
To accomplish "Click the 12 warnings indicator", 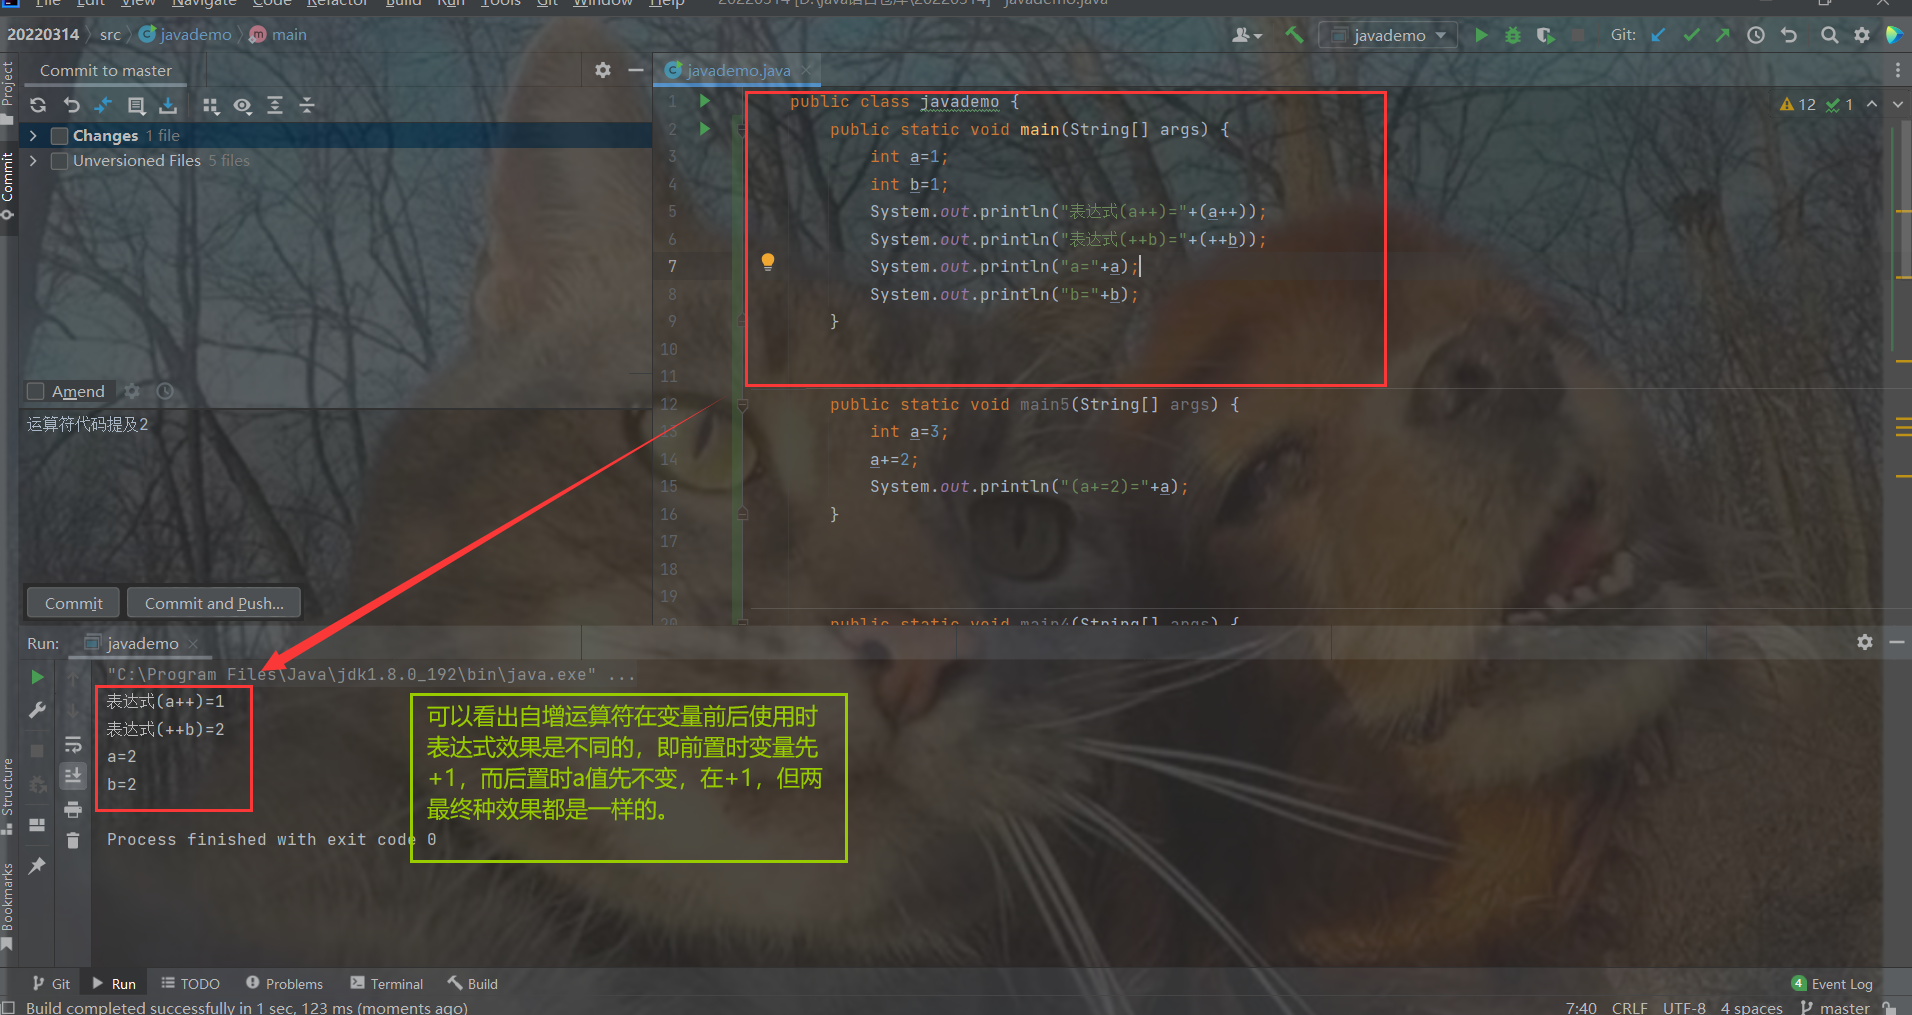I will pos(1797,104).
